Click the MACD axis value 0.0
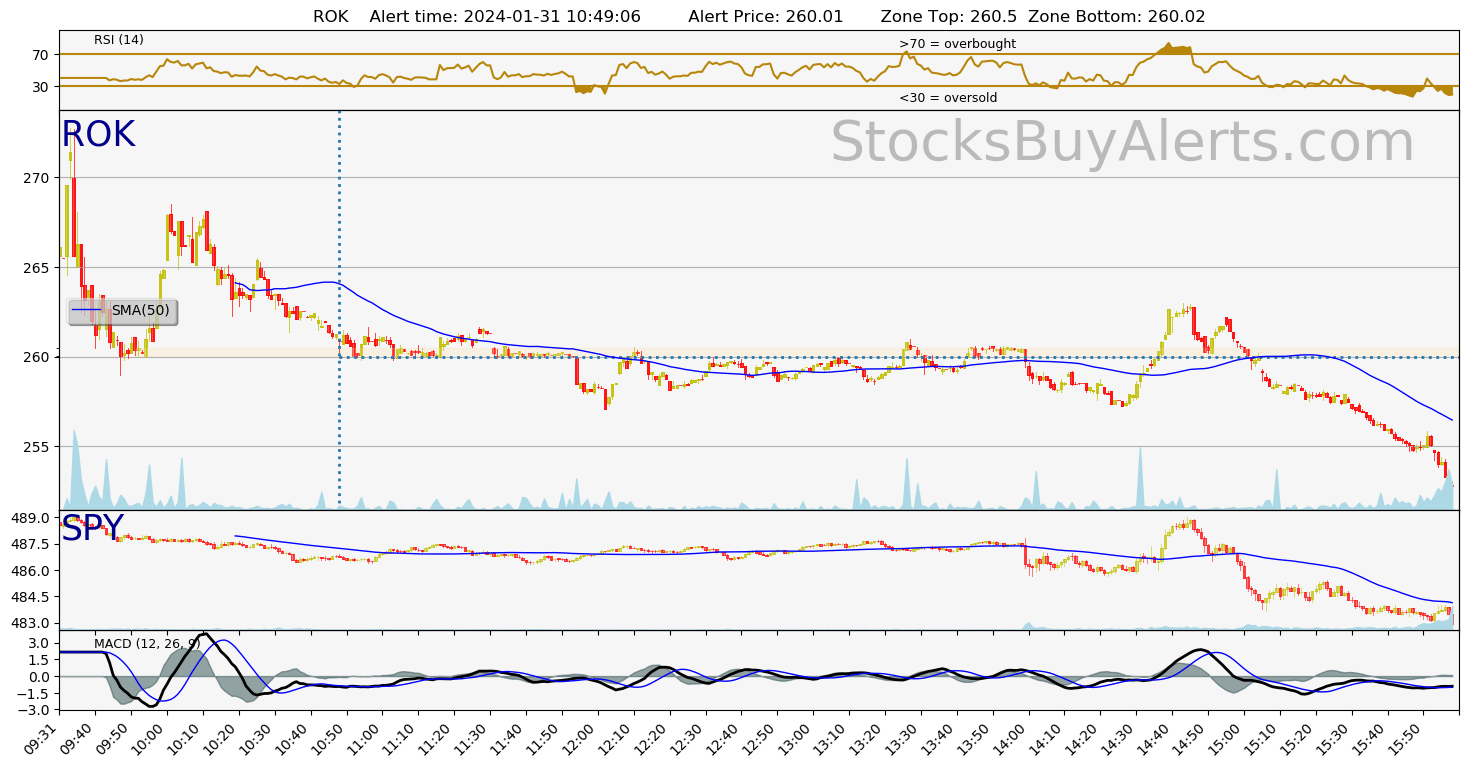This screenshot has height=768, width=1474. point(38,676)
